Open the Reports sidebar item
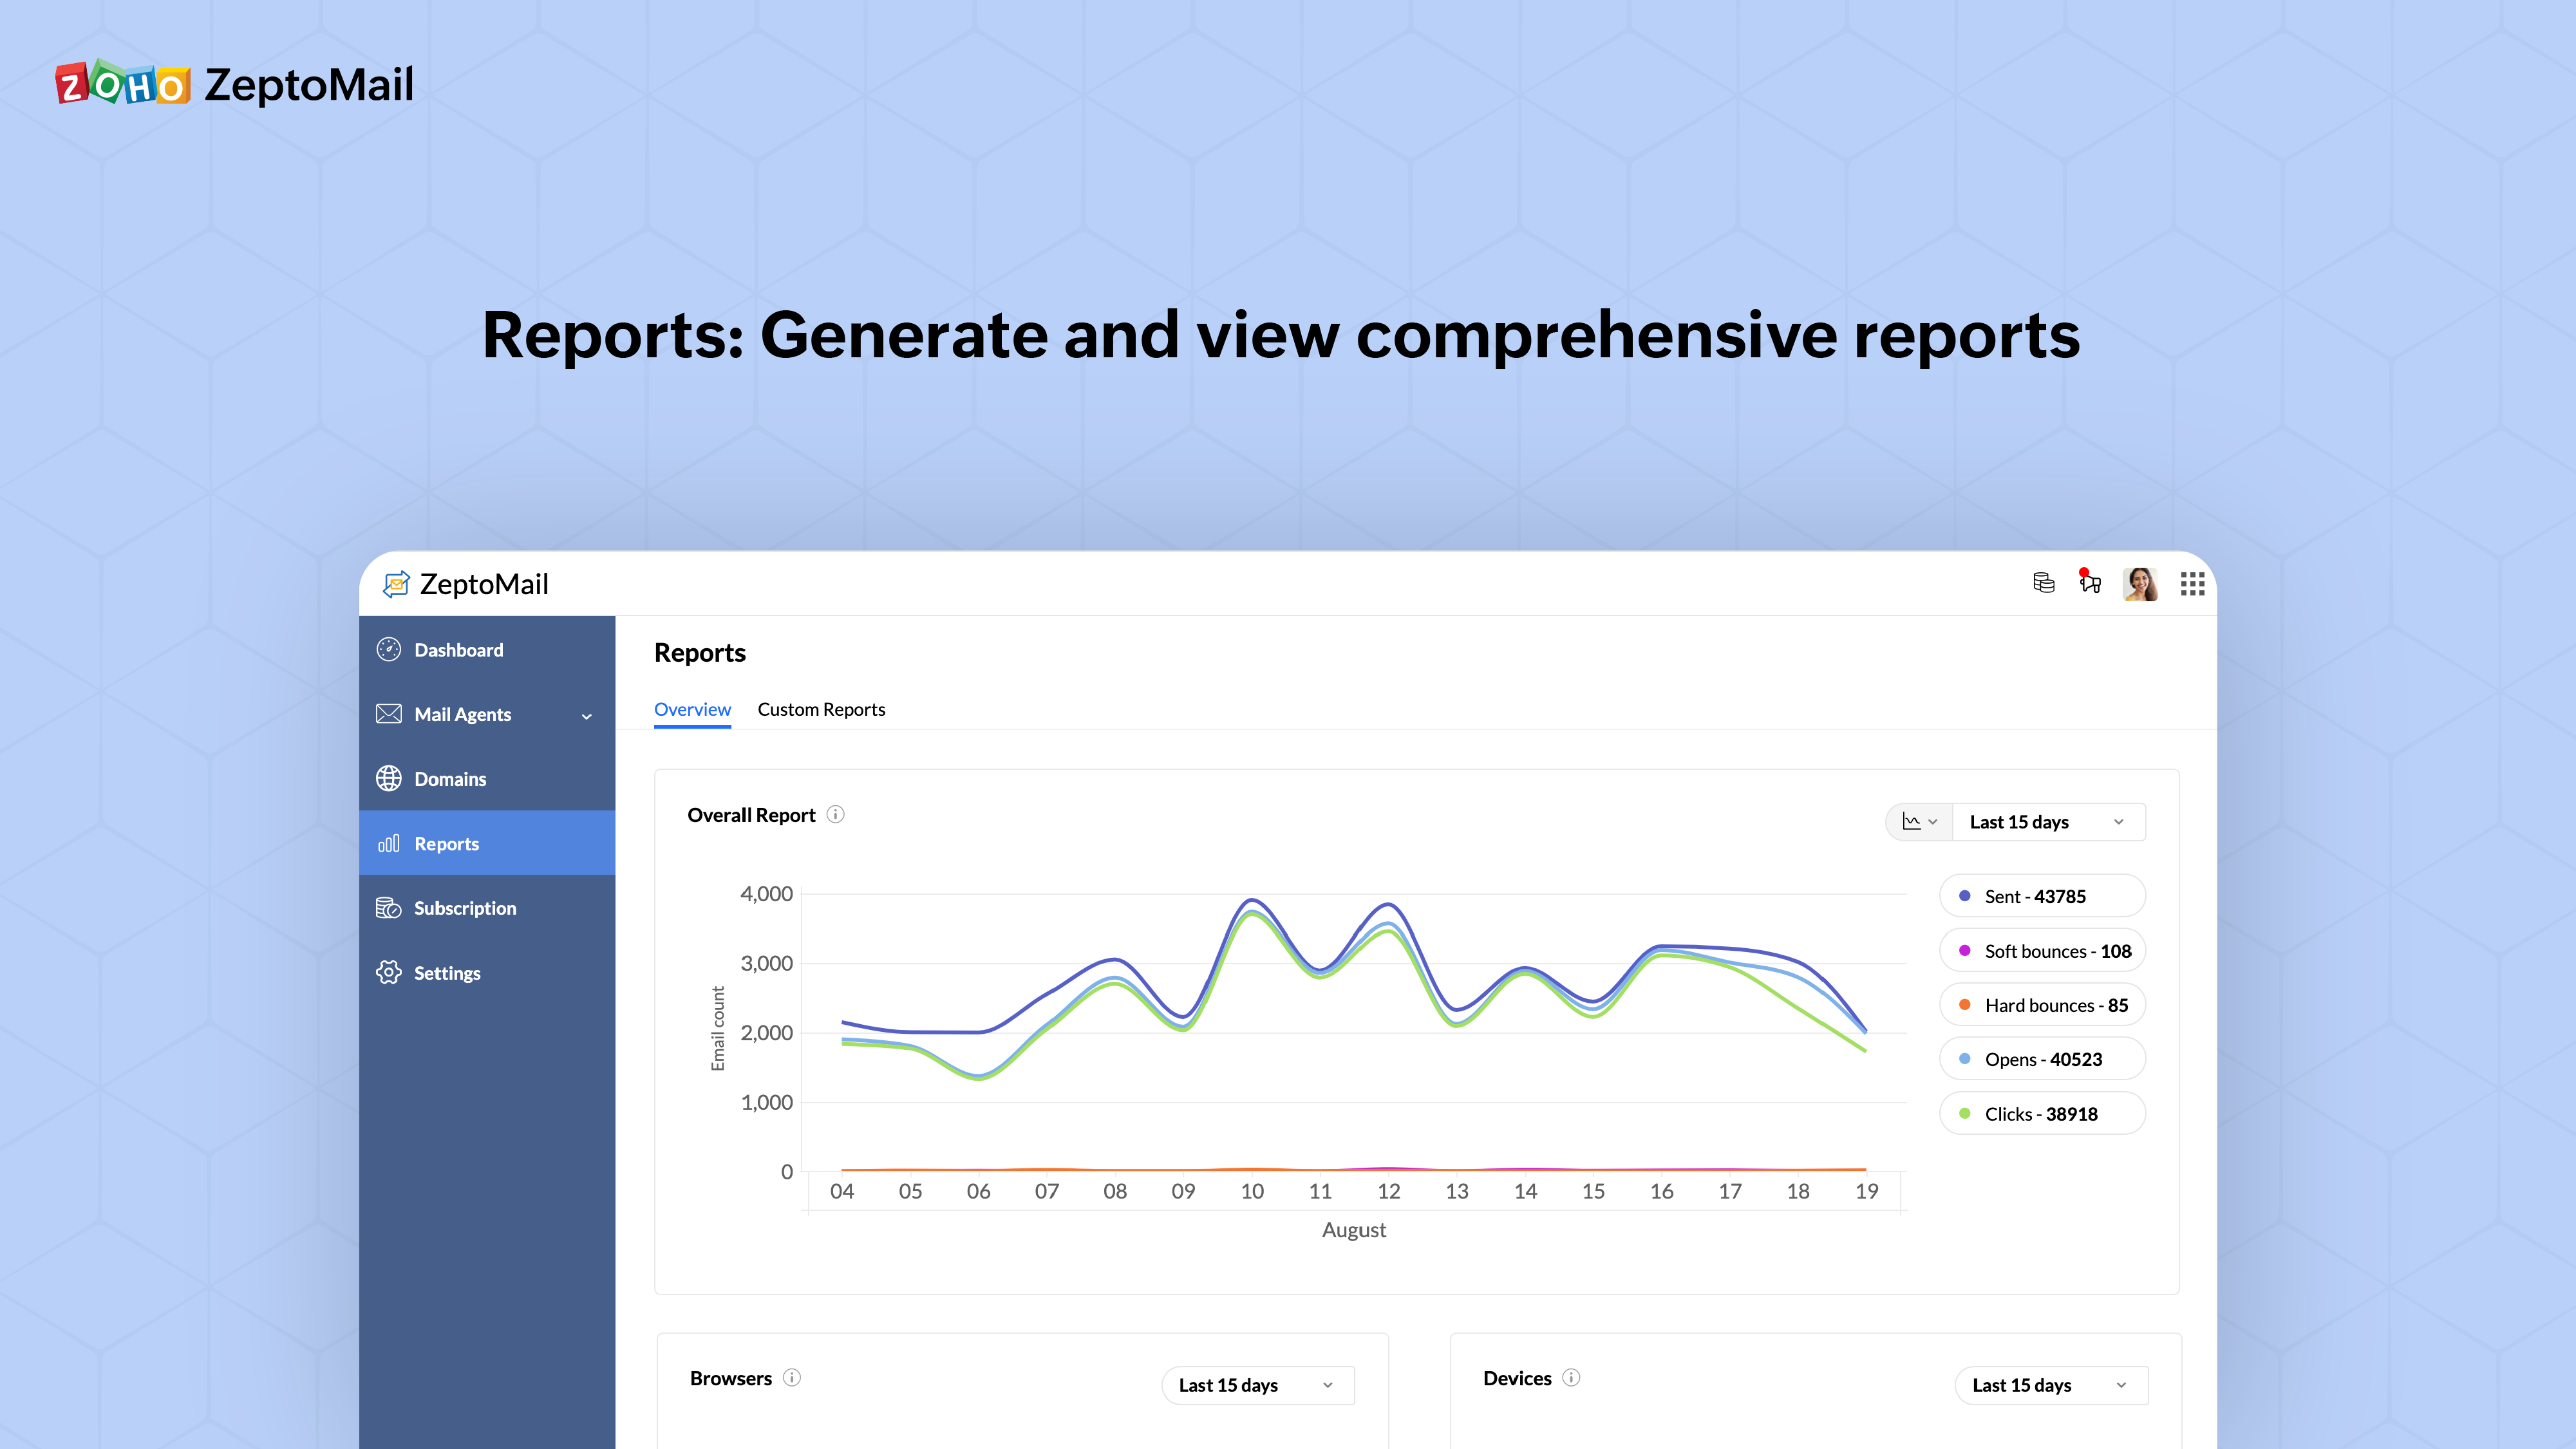Screen dimensions: 2576x1449 pos(487,843)
